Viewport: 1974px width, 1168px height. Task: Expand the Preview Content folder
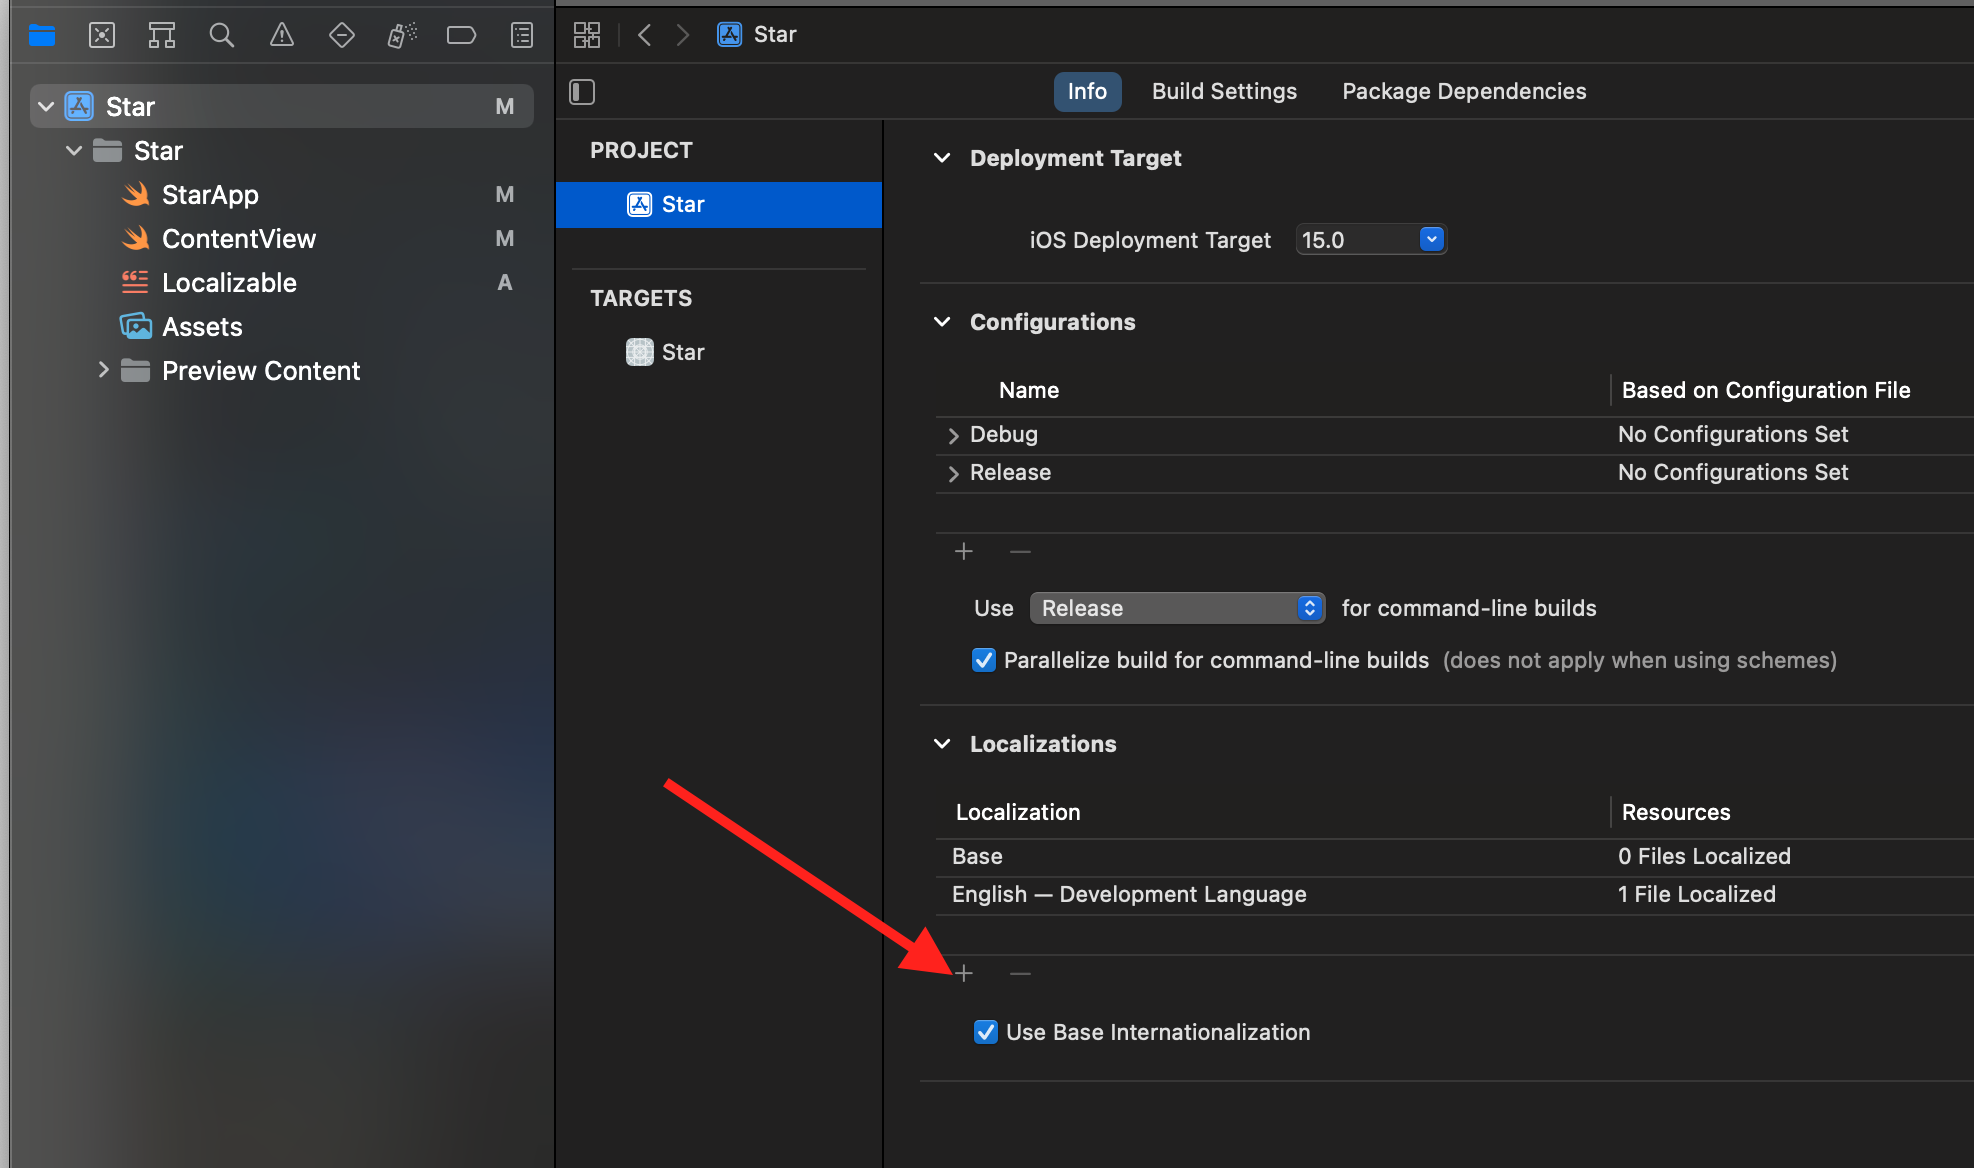(103, 370)
